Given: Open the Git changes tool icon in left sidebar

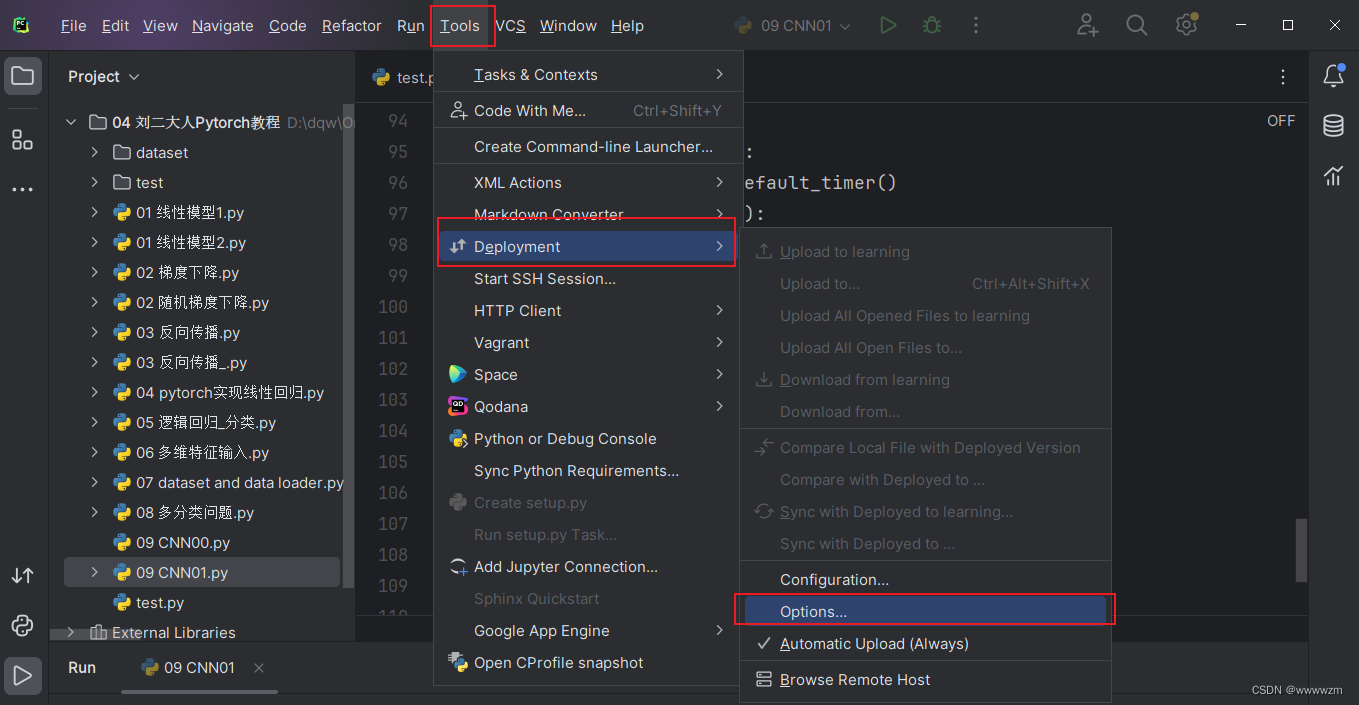Looking at the screenshot, I should coord(22,576).
